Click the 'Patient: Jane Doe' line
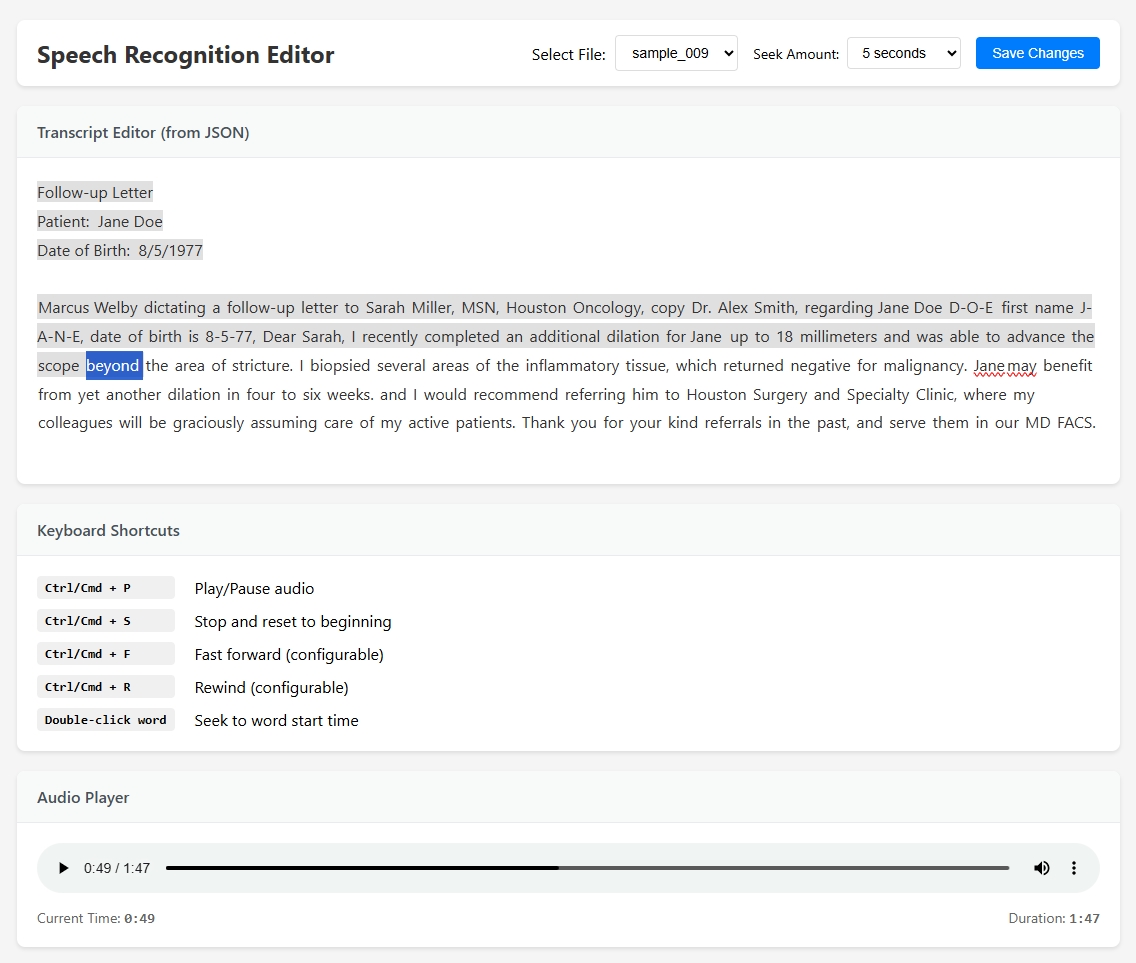This screenshot has height=963, width=1136. pyautogui.click(x=100, y=222)
